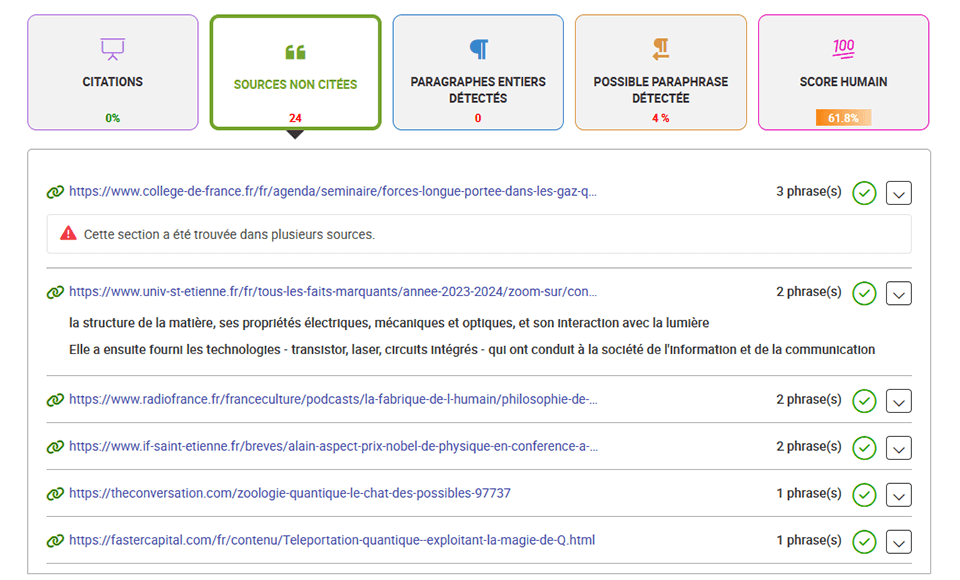Click the orange 61.8% human score bar
This screenshot has height=580, width=960.
[843, 118]
